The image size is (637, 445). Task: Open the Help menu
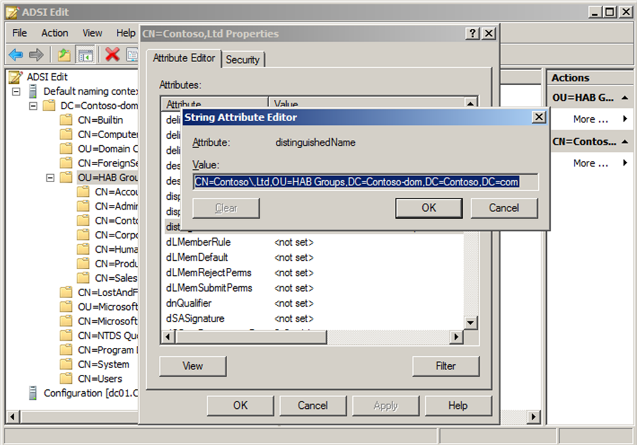coord(126,33)
